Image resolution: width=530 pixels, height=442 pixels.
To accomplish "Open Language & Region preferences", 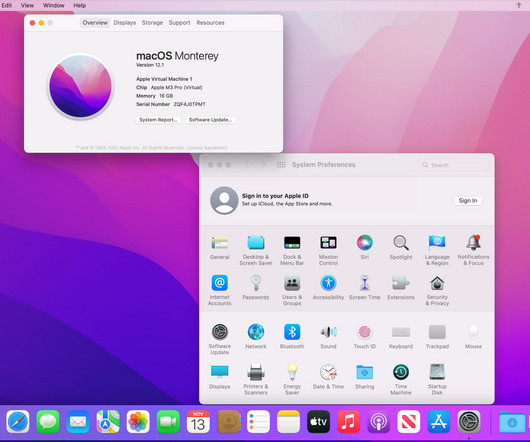I will 437,250.
